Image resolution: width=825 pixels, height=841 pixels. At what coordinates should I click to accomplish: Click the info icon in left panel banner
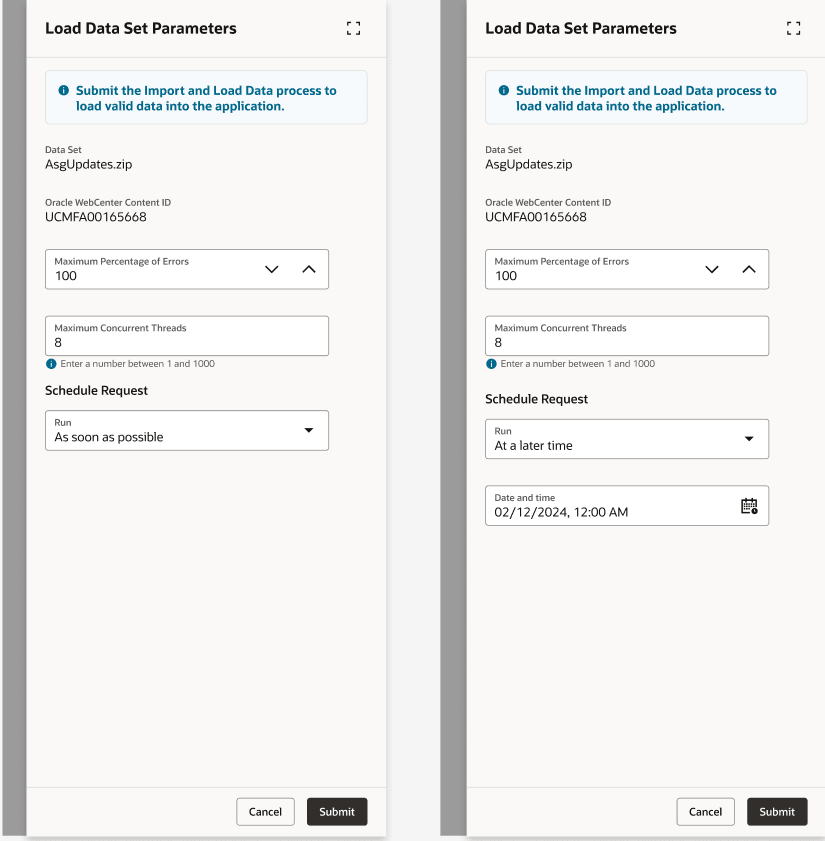click(63, 90)
